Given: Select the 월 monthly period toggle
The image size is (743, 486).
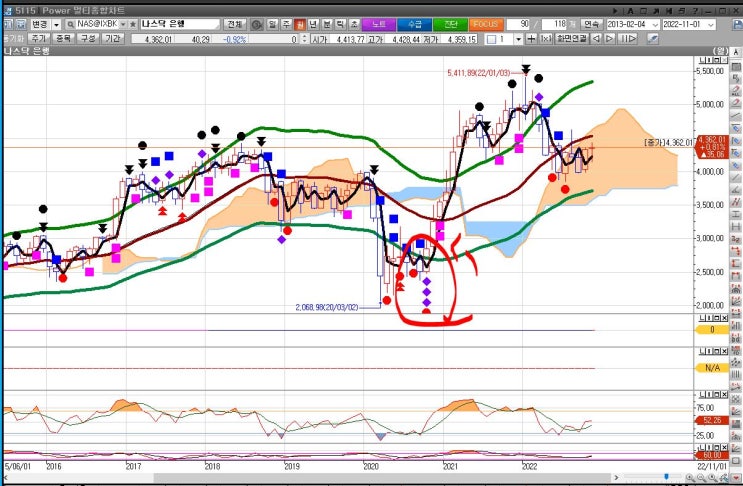Looking at the screenshot, I should click(x=300, y=24).
